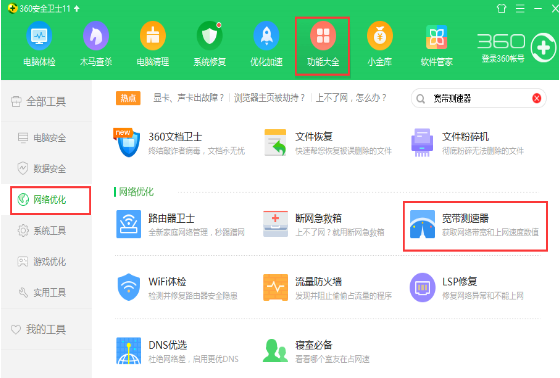The height and width of the screenshot is (378, 560).
Task: Launch 流量防火墙 tool
Action: point(328,288)
